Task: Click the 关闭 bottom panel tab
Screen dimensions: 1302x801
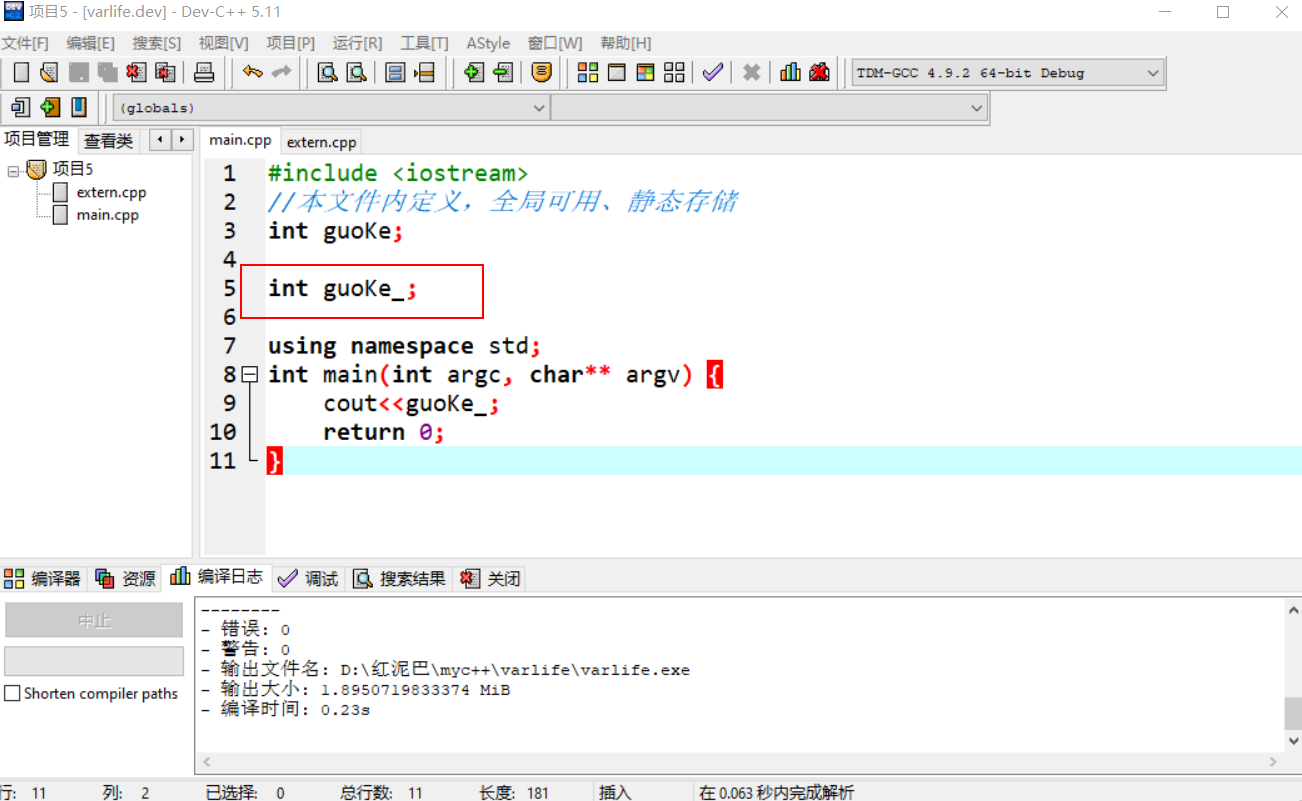Action: click(x=491, y=578)
